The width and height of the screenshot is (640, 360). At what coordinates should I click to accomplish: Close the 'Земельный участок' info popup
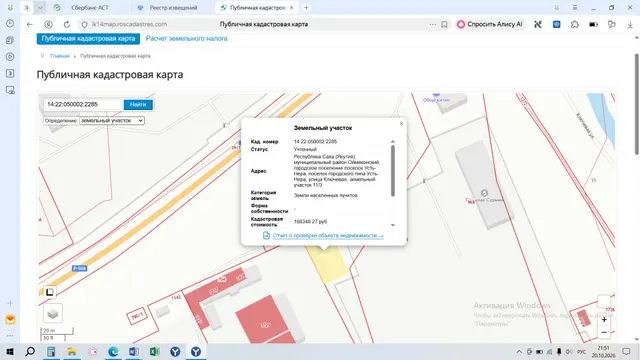click(x=401, y=123)
